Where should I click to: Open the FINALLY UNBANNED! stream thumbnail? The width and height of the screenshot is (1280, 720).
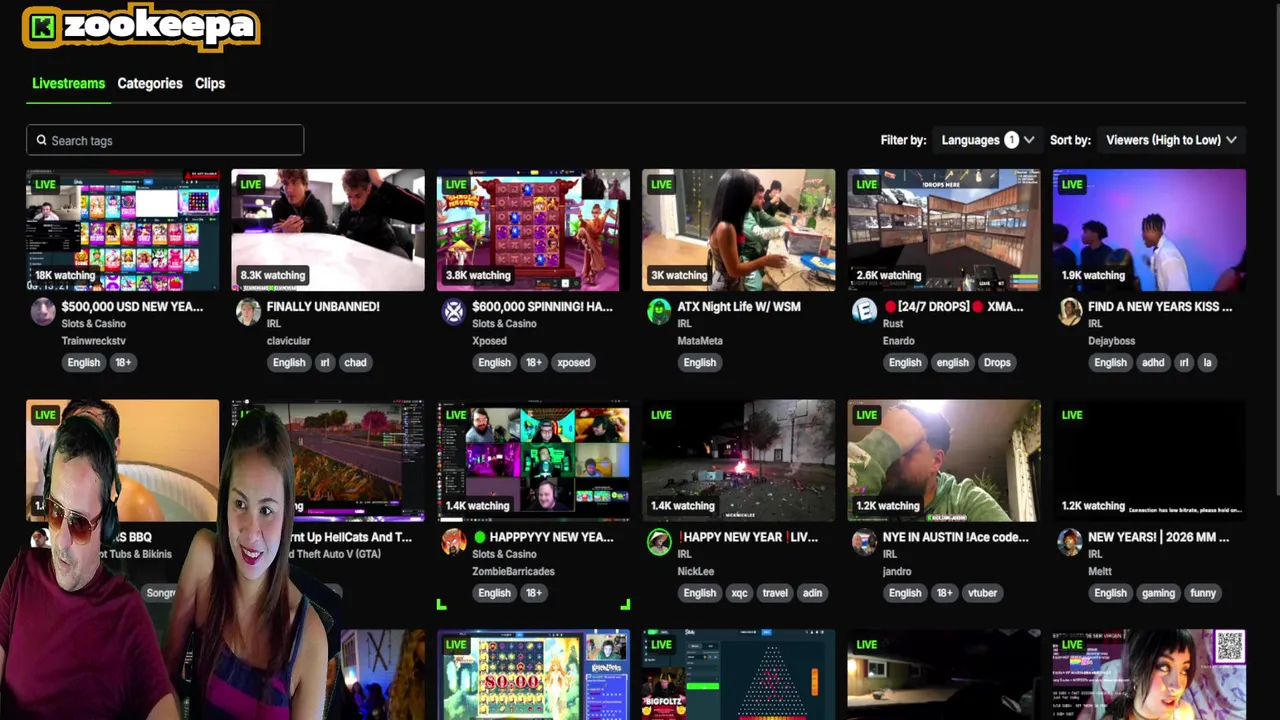pos(328,230)
